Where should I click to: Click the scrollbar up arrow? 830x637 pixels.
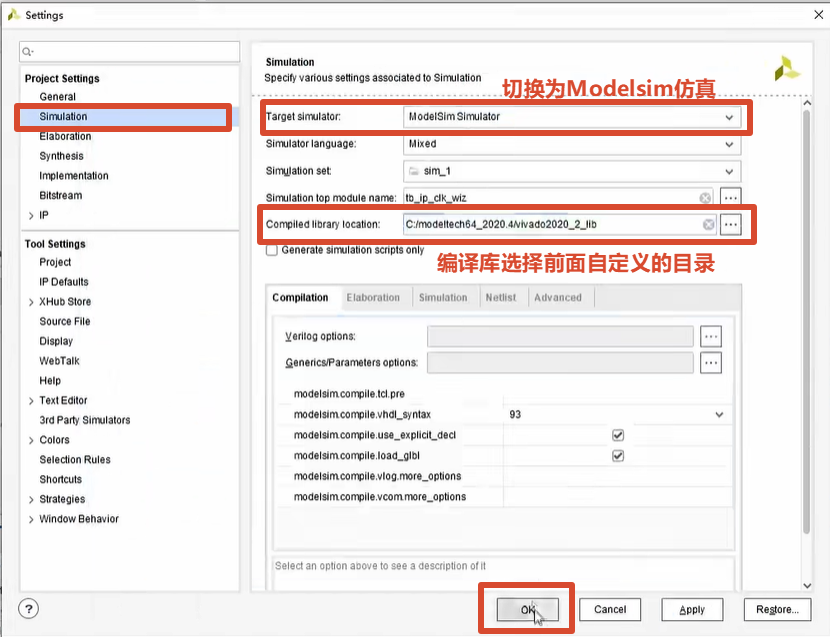pyautogui.click(x=807, y=103)
